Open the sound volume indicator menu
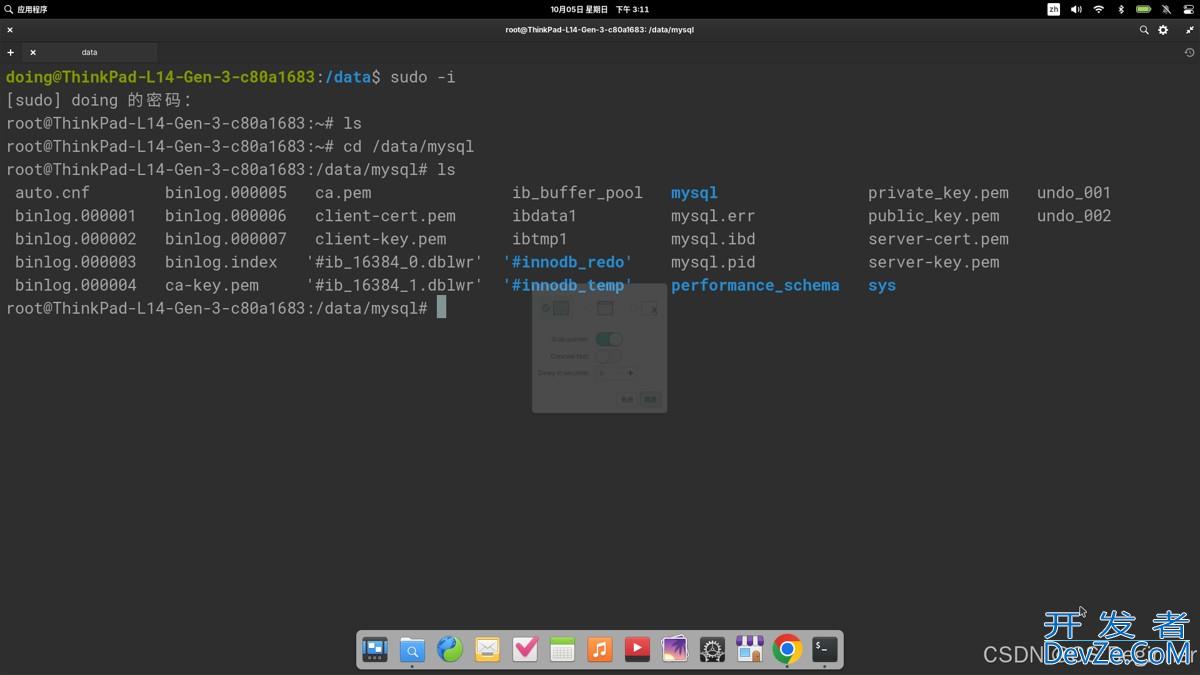Viewport: 1200px width, 675px height. (x=1076, y=9)
